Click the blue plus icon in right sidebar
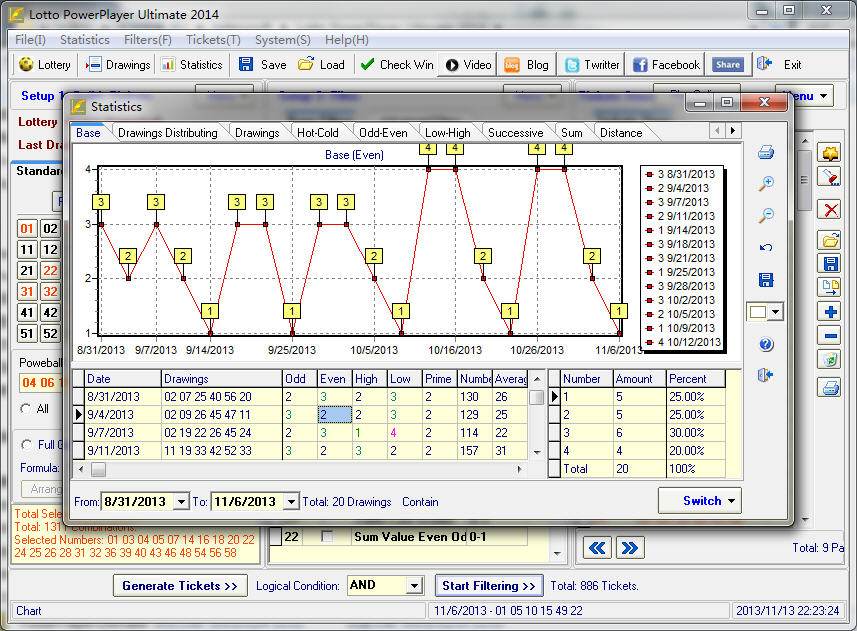 [x=831, y=312]
